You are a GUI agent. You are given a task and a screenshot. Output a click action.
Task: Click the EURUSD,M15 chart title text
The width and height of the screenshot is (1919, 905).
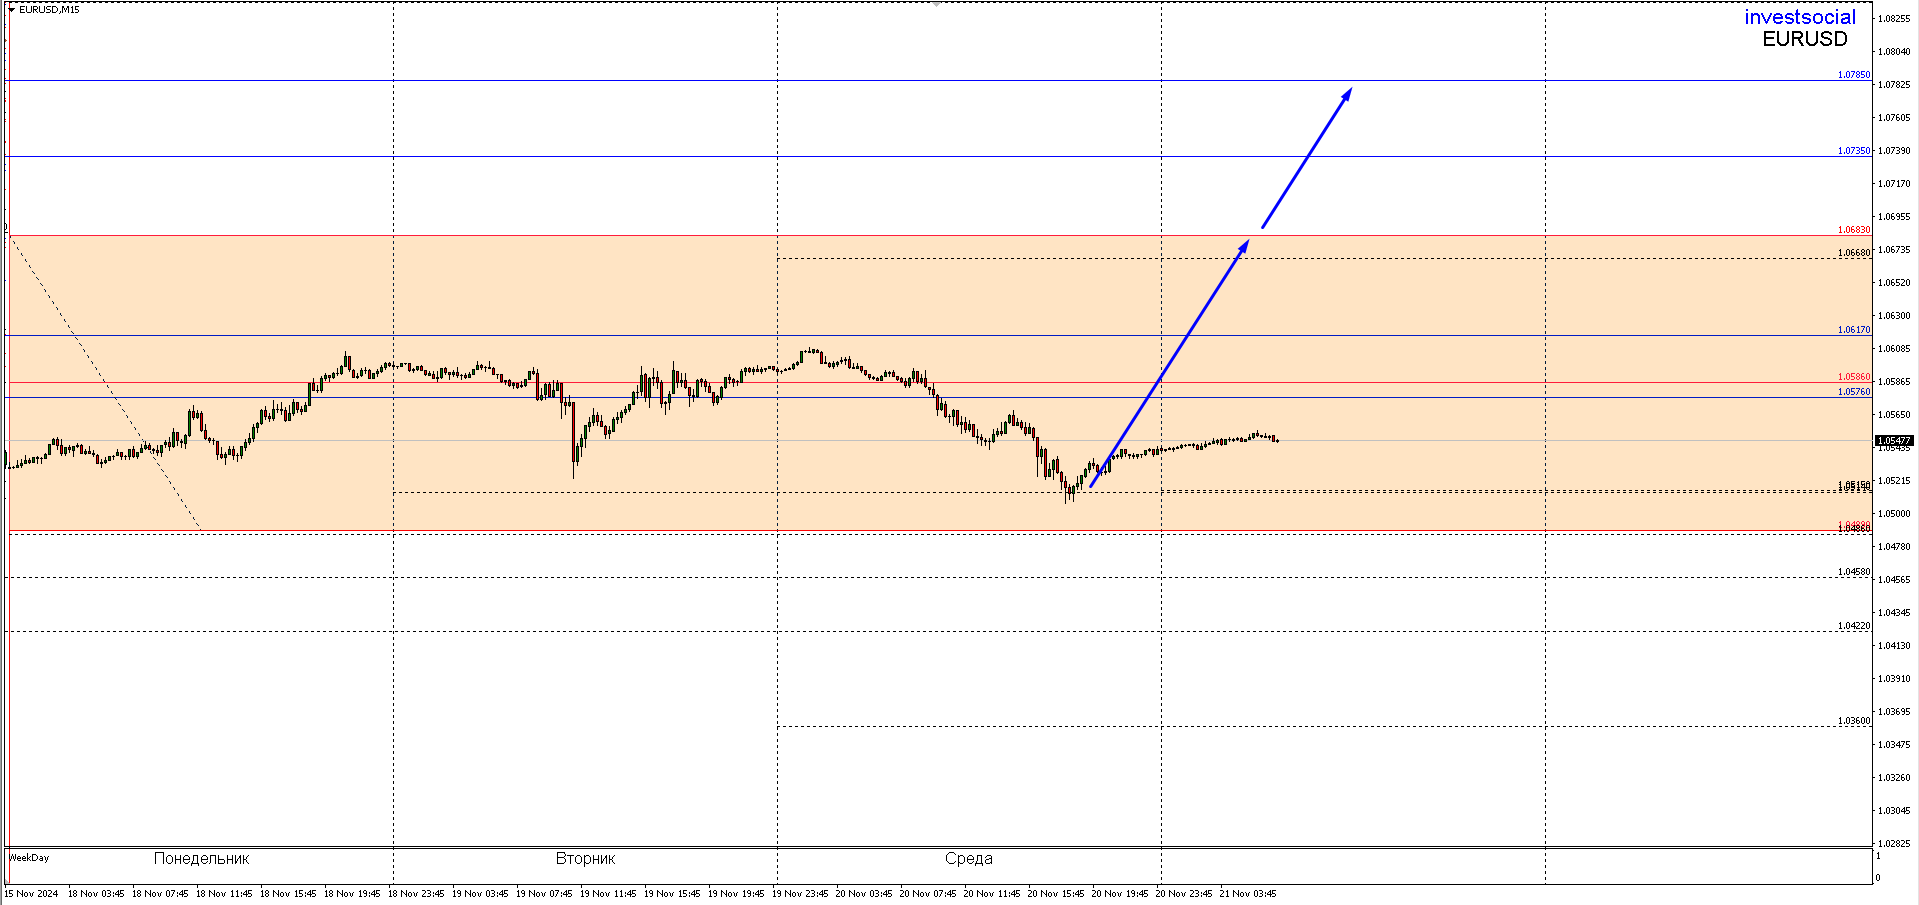click(49, 10)
